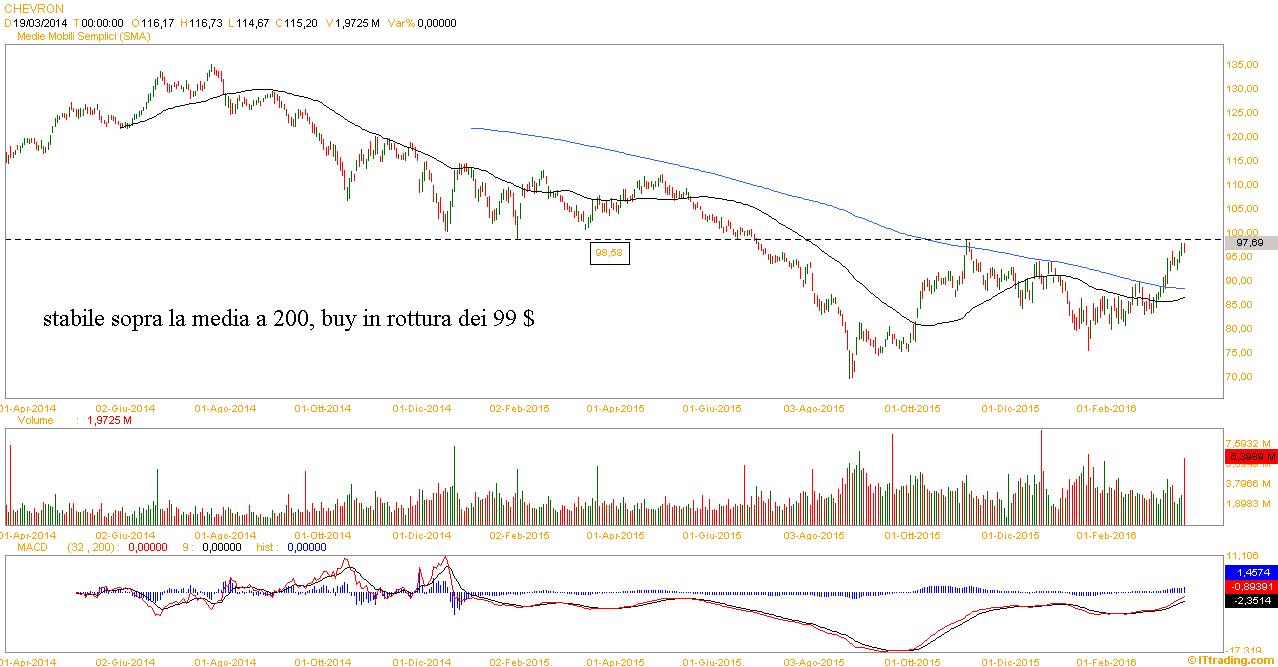Click the note 'stabile sopra la media a 200'
The image size is (1278, 667).
pos(176,320)
